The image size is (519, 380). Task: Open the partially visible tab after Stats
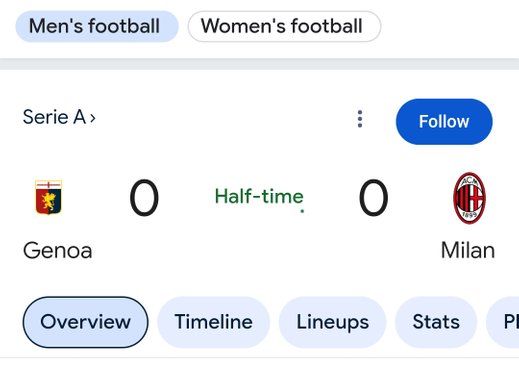click(503, 322)
